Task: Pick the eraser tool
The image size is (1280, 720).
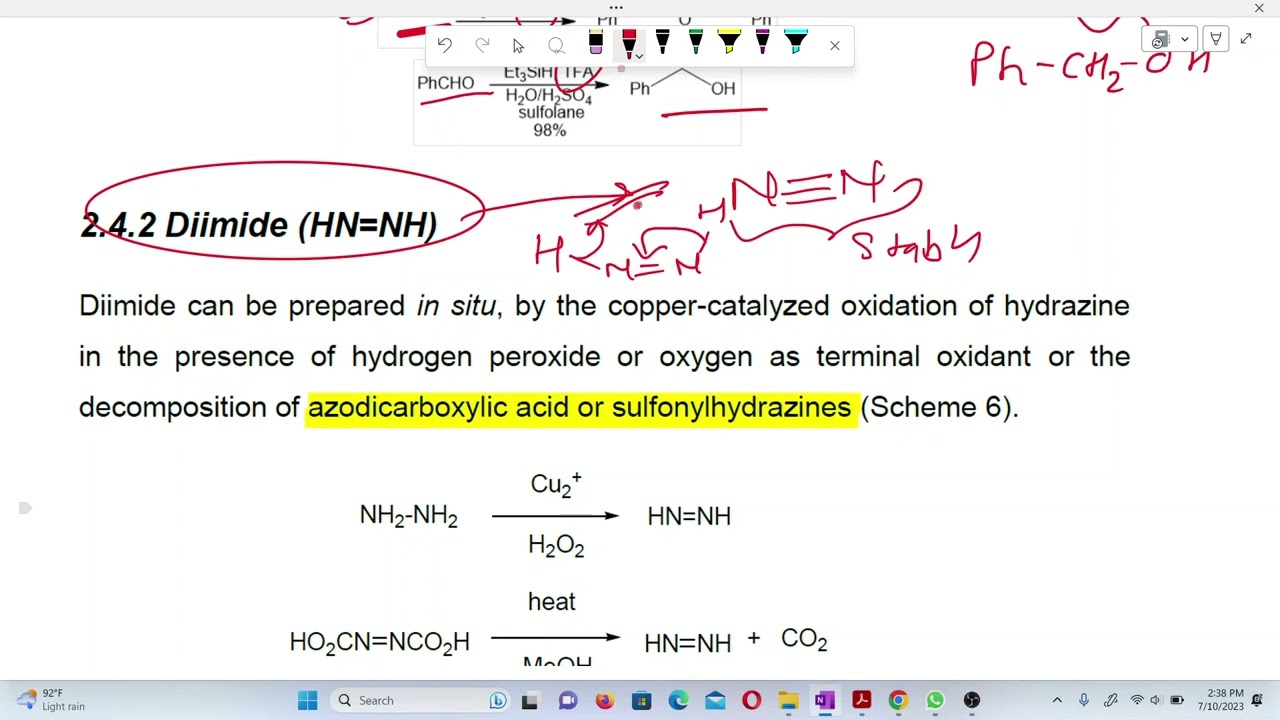Action: (595, 43)
